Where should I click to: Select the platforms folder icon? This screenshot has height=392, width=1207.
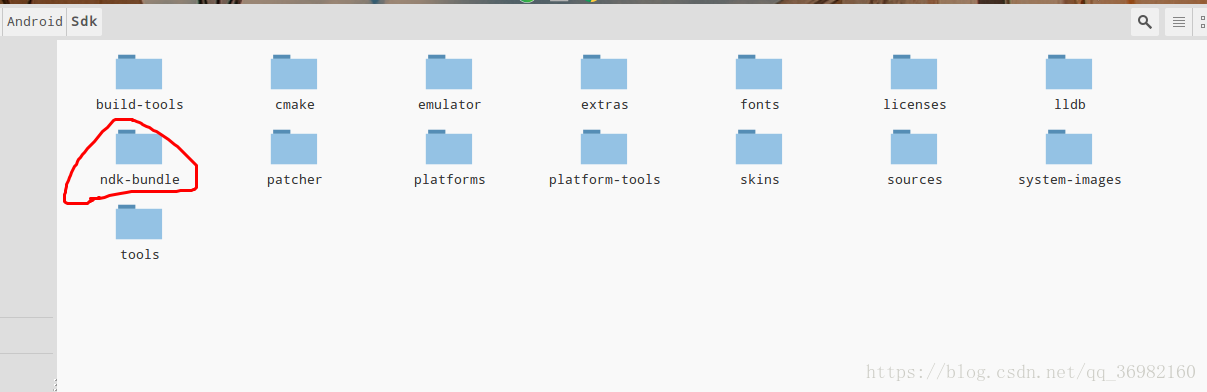(x=449, y=147)
